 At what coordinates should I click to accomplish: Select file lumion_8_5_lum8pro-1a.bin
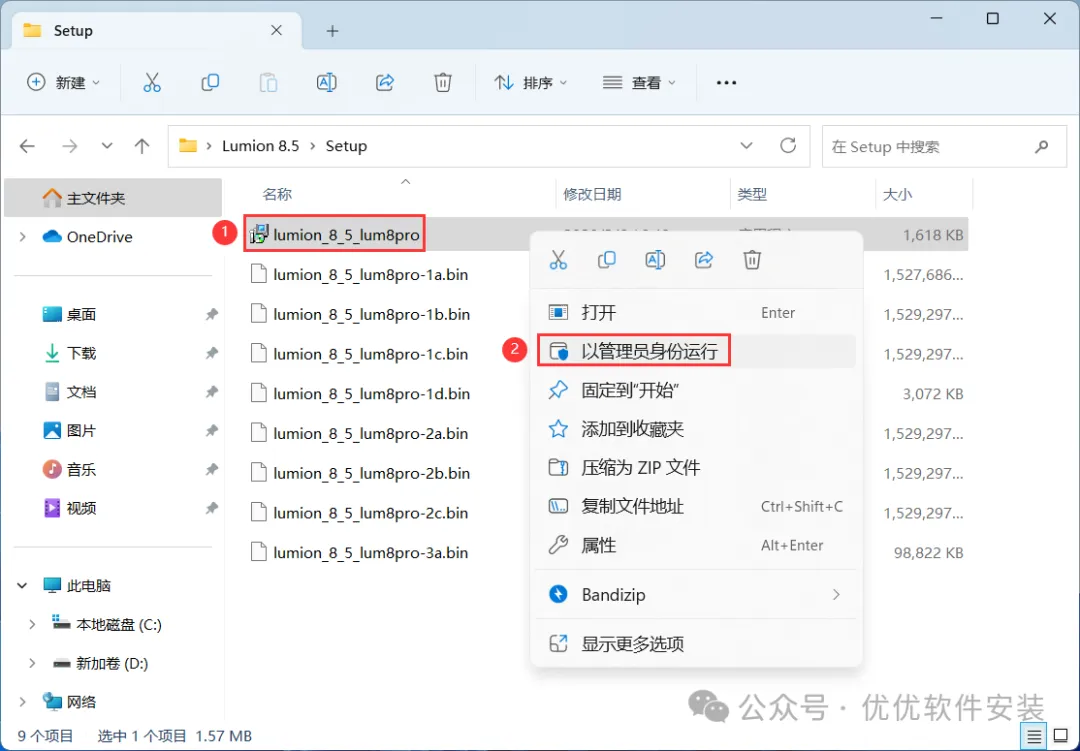coord(371,275)
